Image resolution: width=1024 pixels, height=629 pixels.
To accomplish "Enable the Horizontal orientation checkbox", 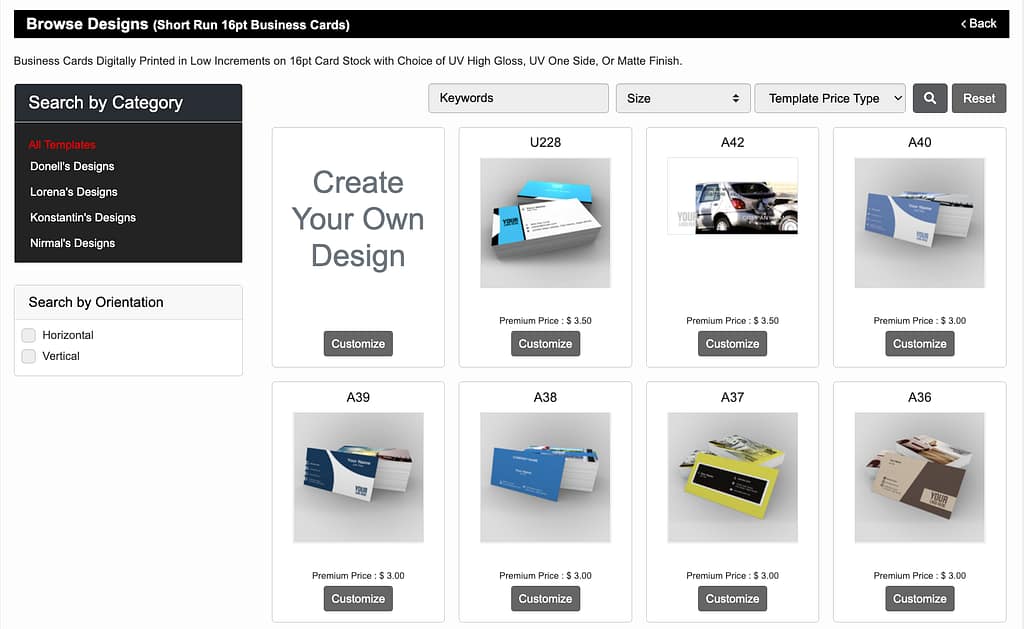I will (x=29, y=335).
